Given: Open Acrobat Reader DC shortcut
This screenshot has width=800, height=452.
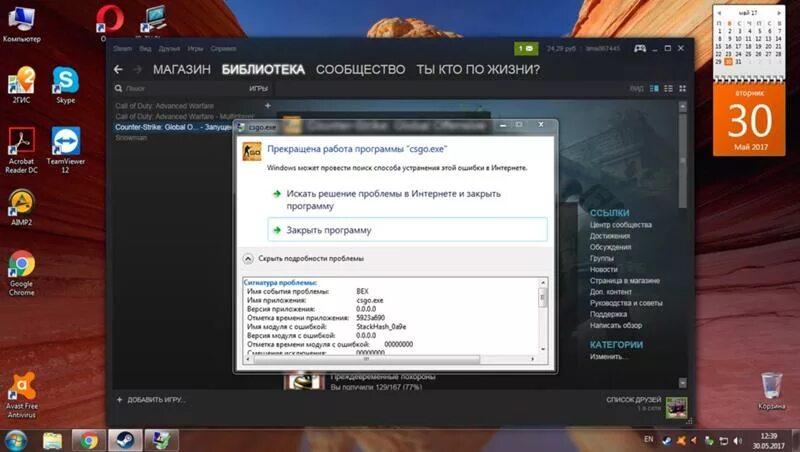Looking at the screenshot, I should (x=21, y=150).
